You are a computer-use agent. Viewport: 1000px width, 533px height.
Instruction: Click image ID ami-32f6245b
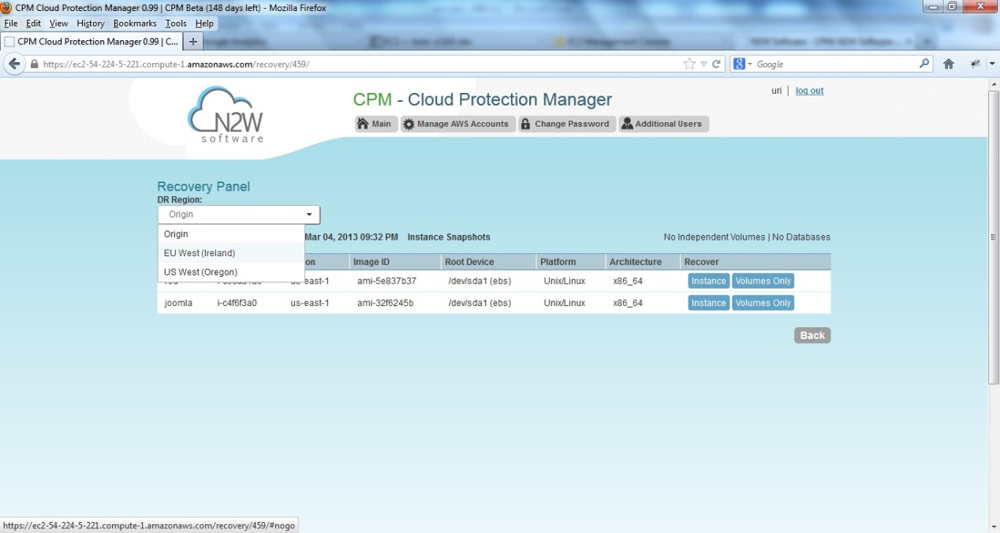click(385, 303)
